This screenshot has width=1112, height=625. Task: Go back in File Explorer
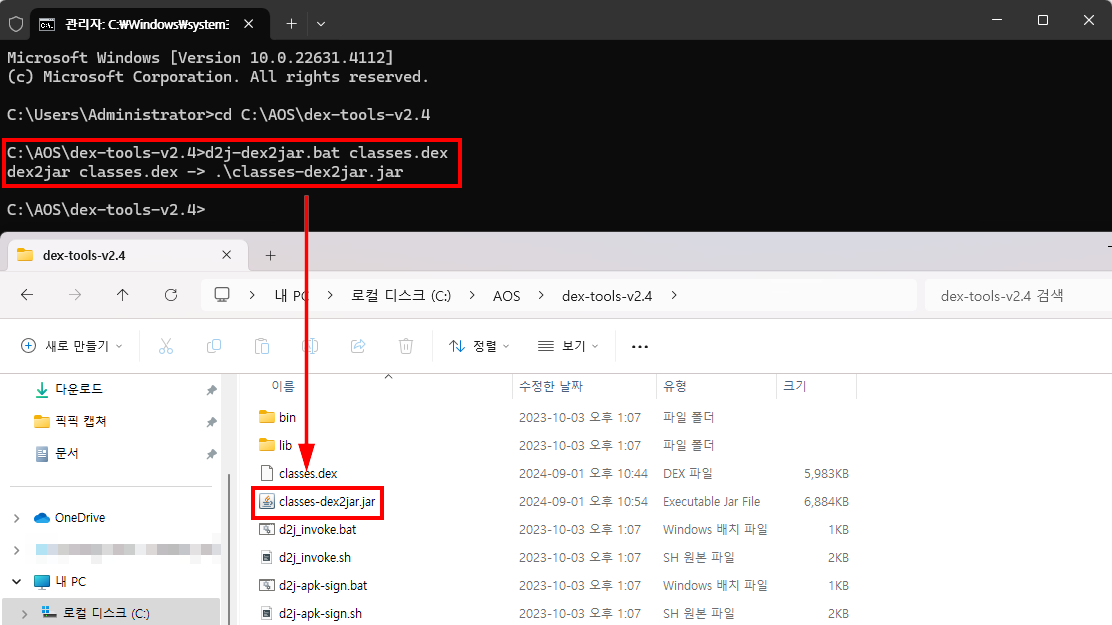coord(27,295)
